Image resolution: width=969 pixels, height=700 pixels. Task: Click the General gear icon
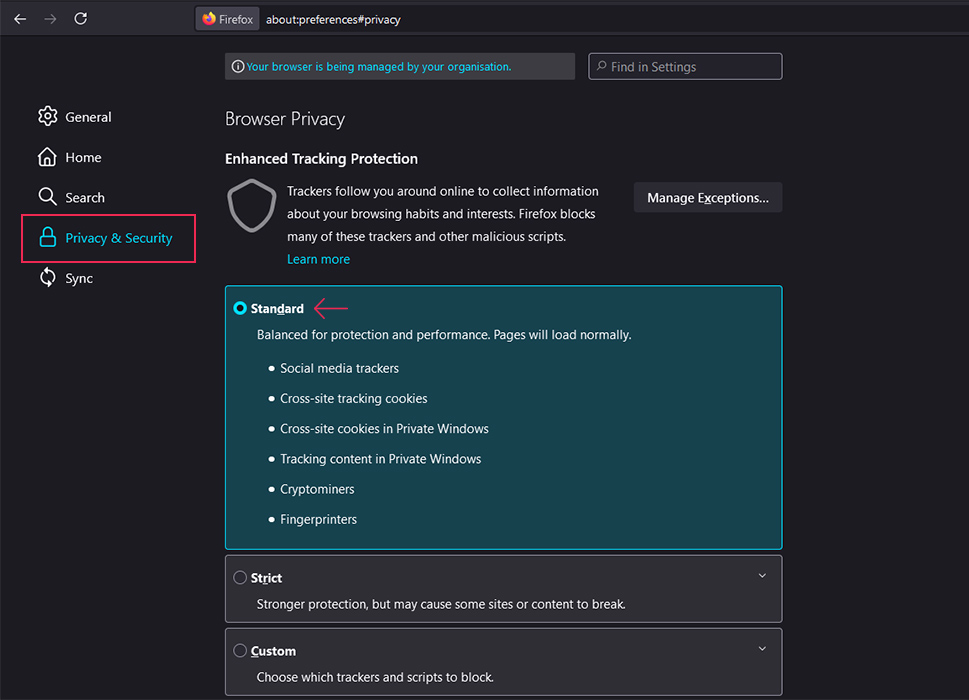pos(47,117)
